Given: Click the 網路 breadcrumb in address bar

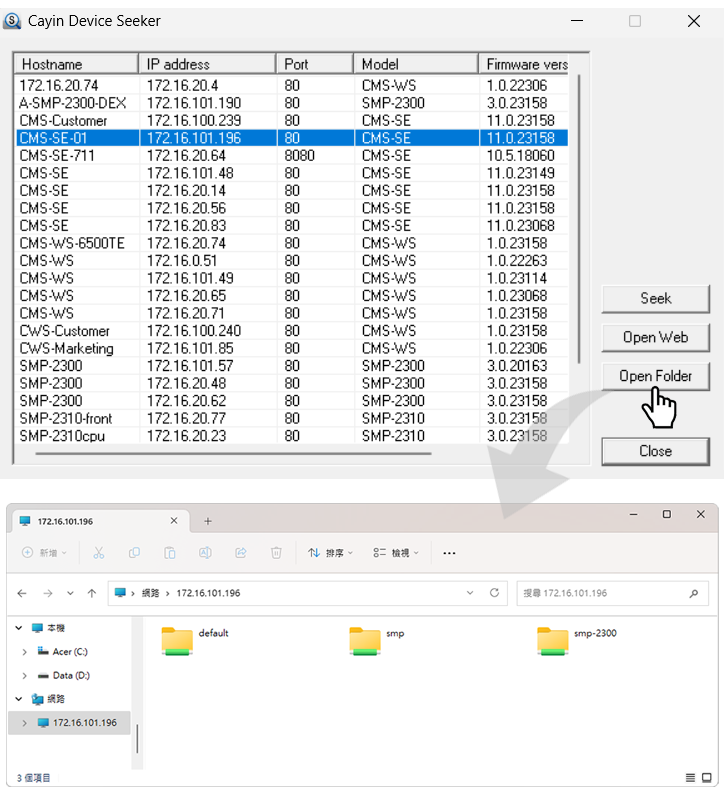Looking at the screenshot, I should [x=151, y=593].
